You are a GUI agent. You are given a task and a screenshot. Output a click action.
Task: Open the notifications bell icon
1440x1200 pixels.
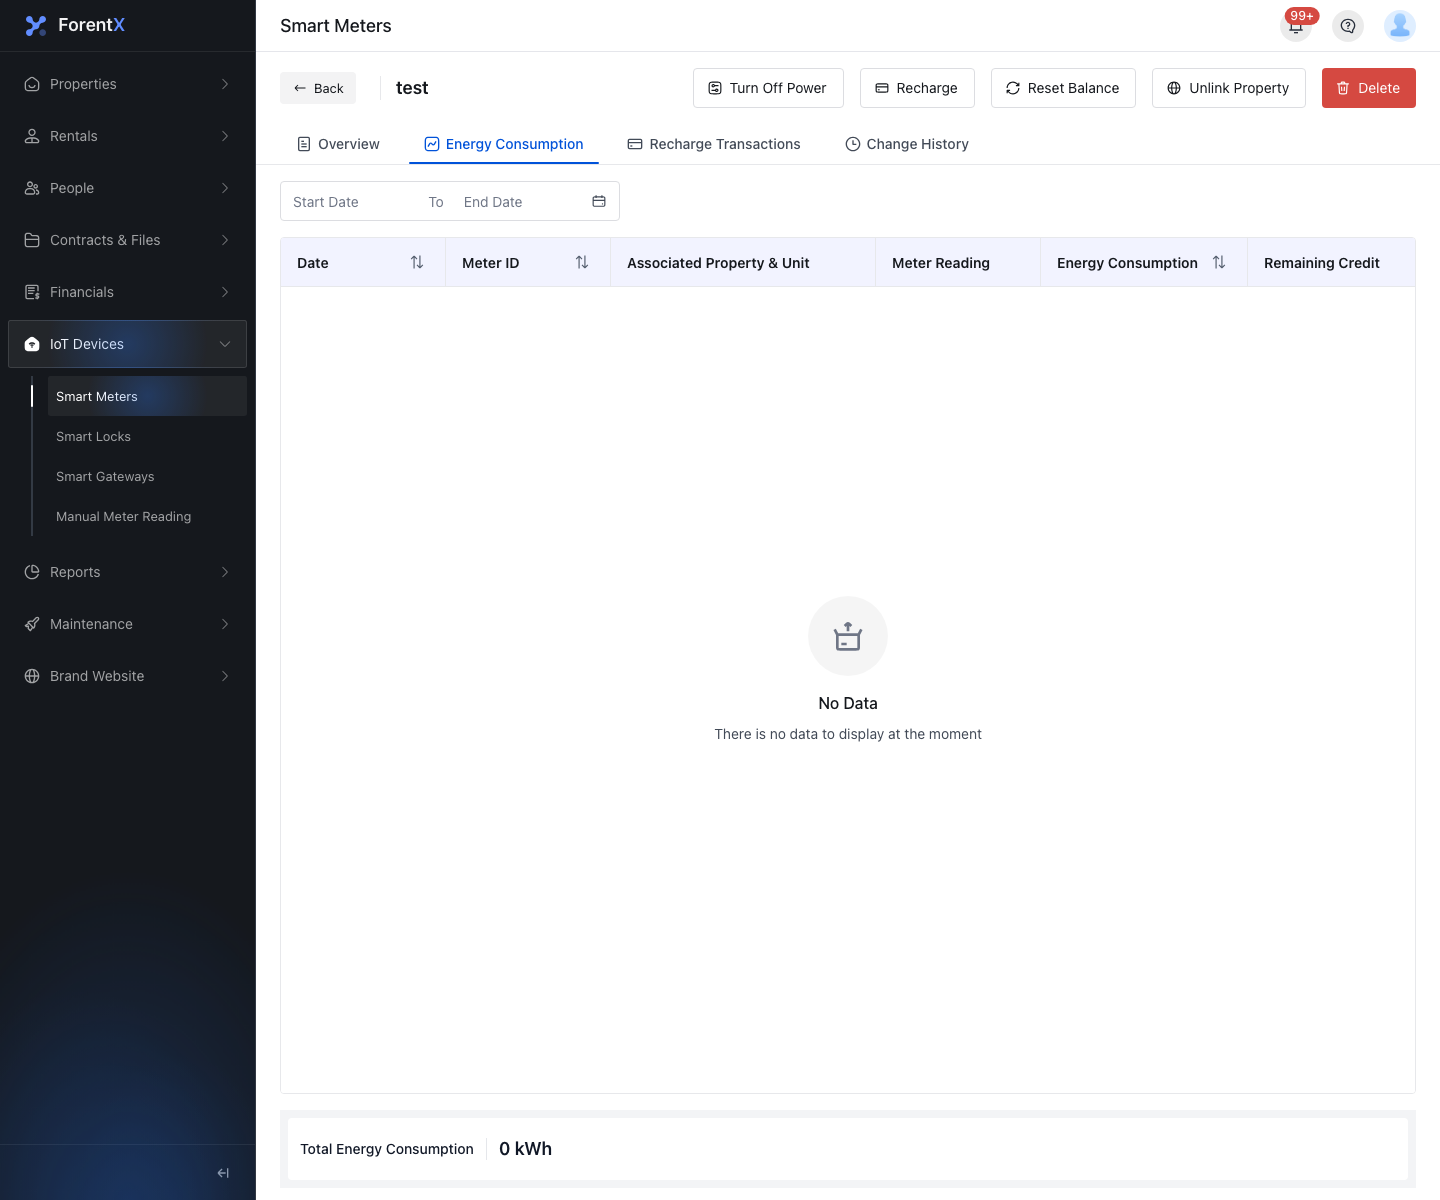(x=1296, y=26)
